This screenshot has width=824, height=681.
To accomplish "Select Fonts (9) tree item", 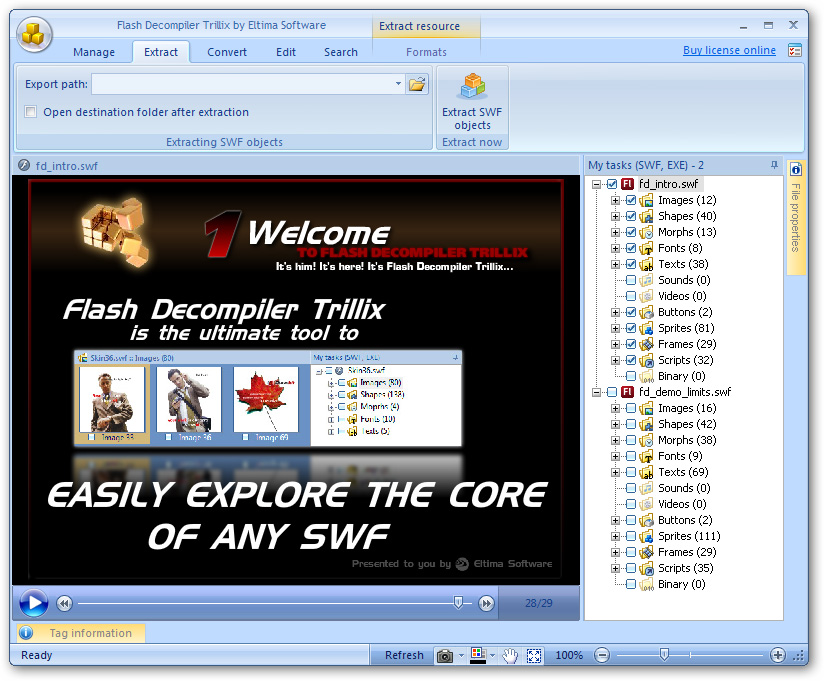I will [680, 456].
